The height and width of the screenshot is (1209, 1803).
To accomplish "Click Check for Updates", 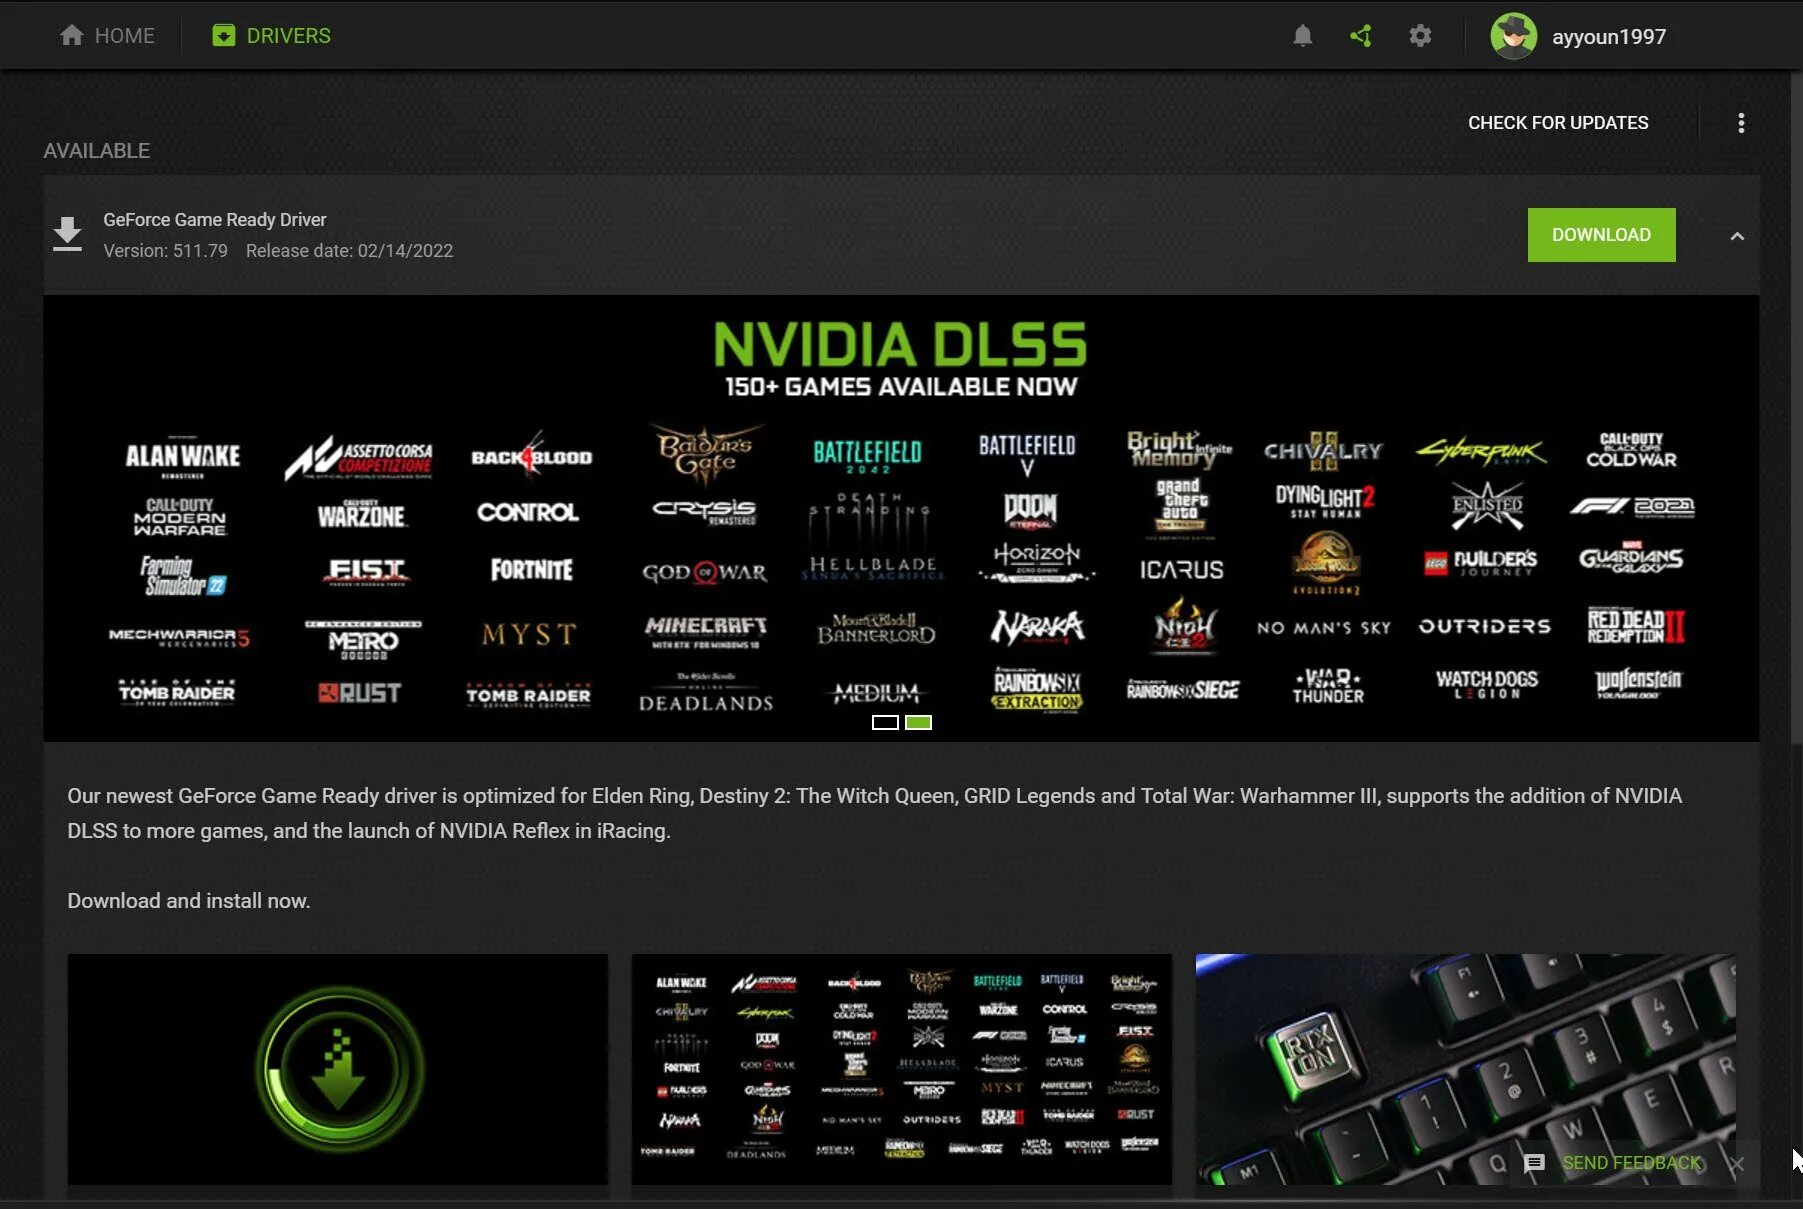I will coord(1558,123).
